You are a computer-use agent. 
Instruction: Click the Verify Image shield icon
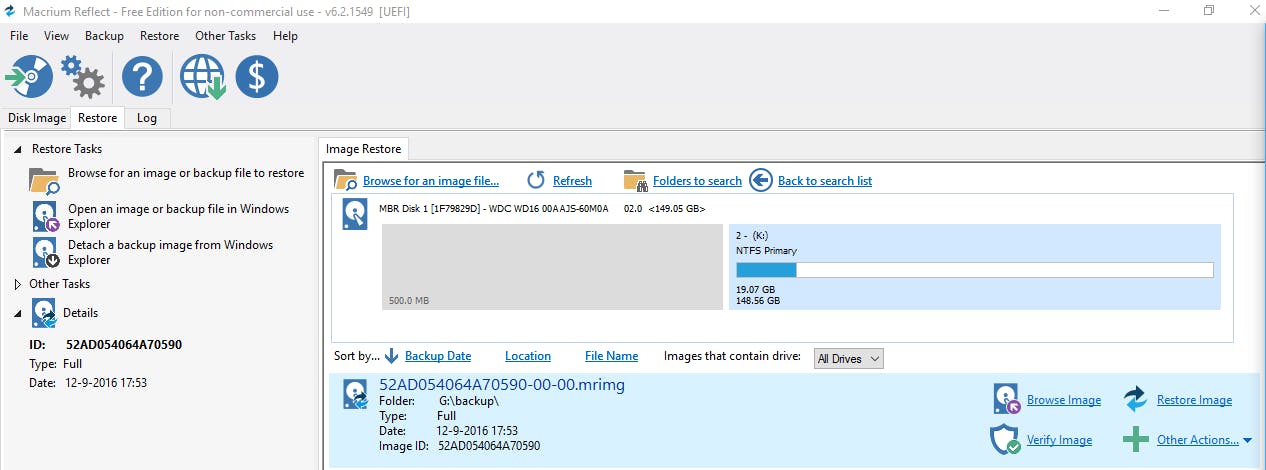(1005, 439)
